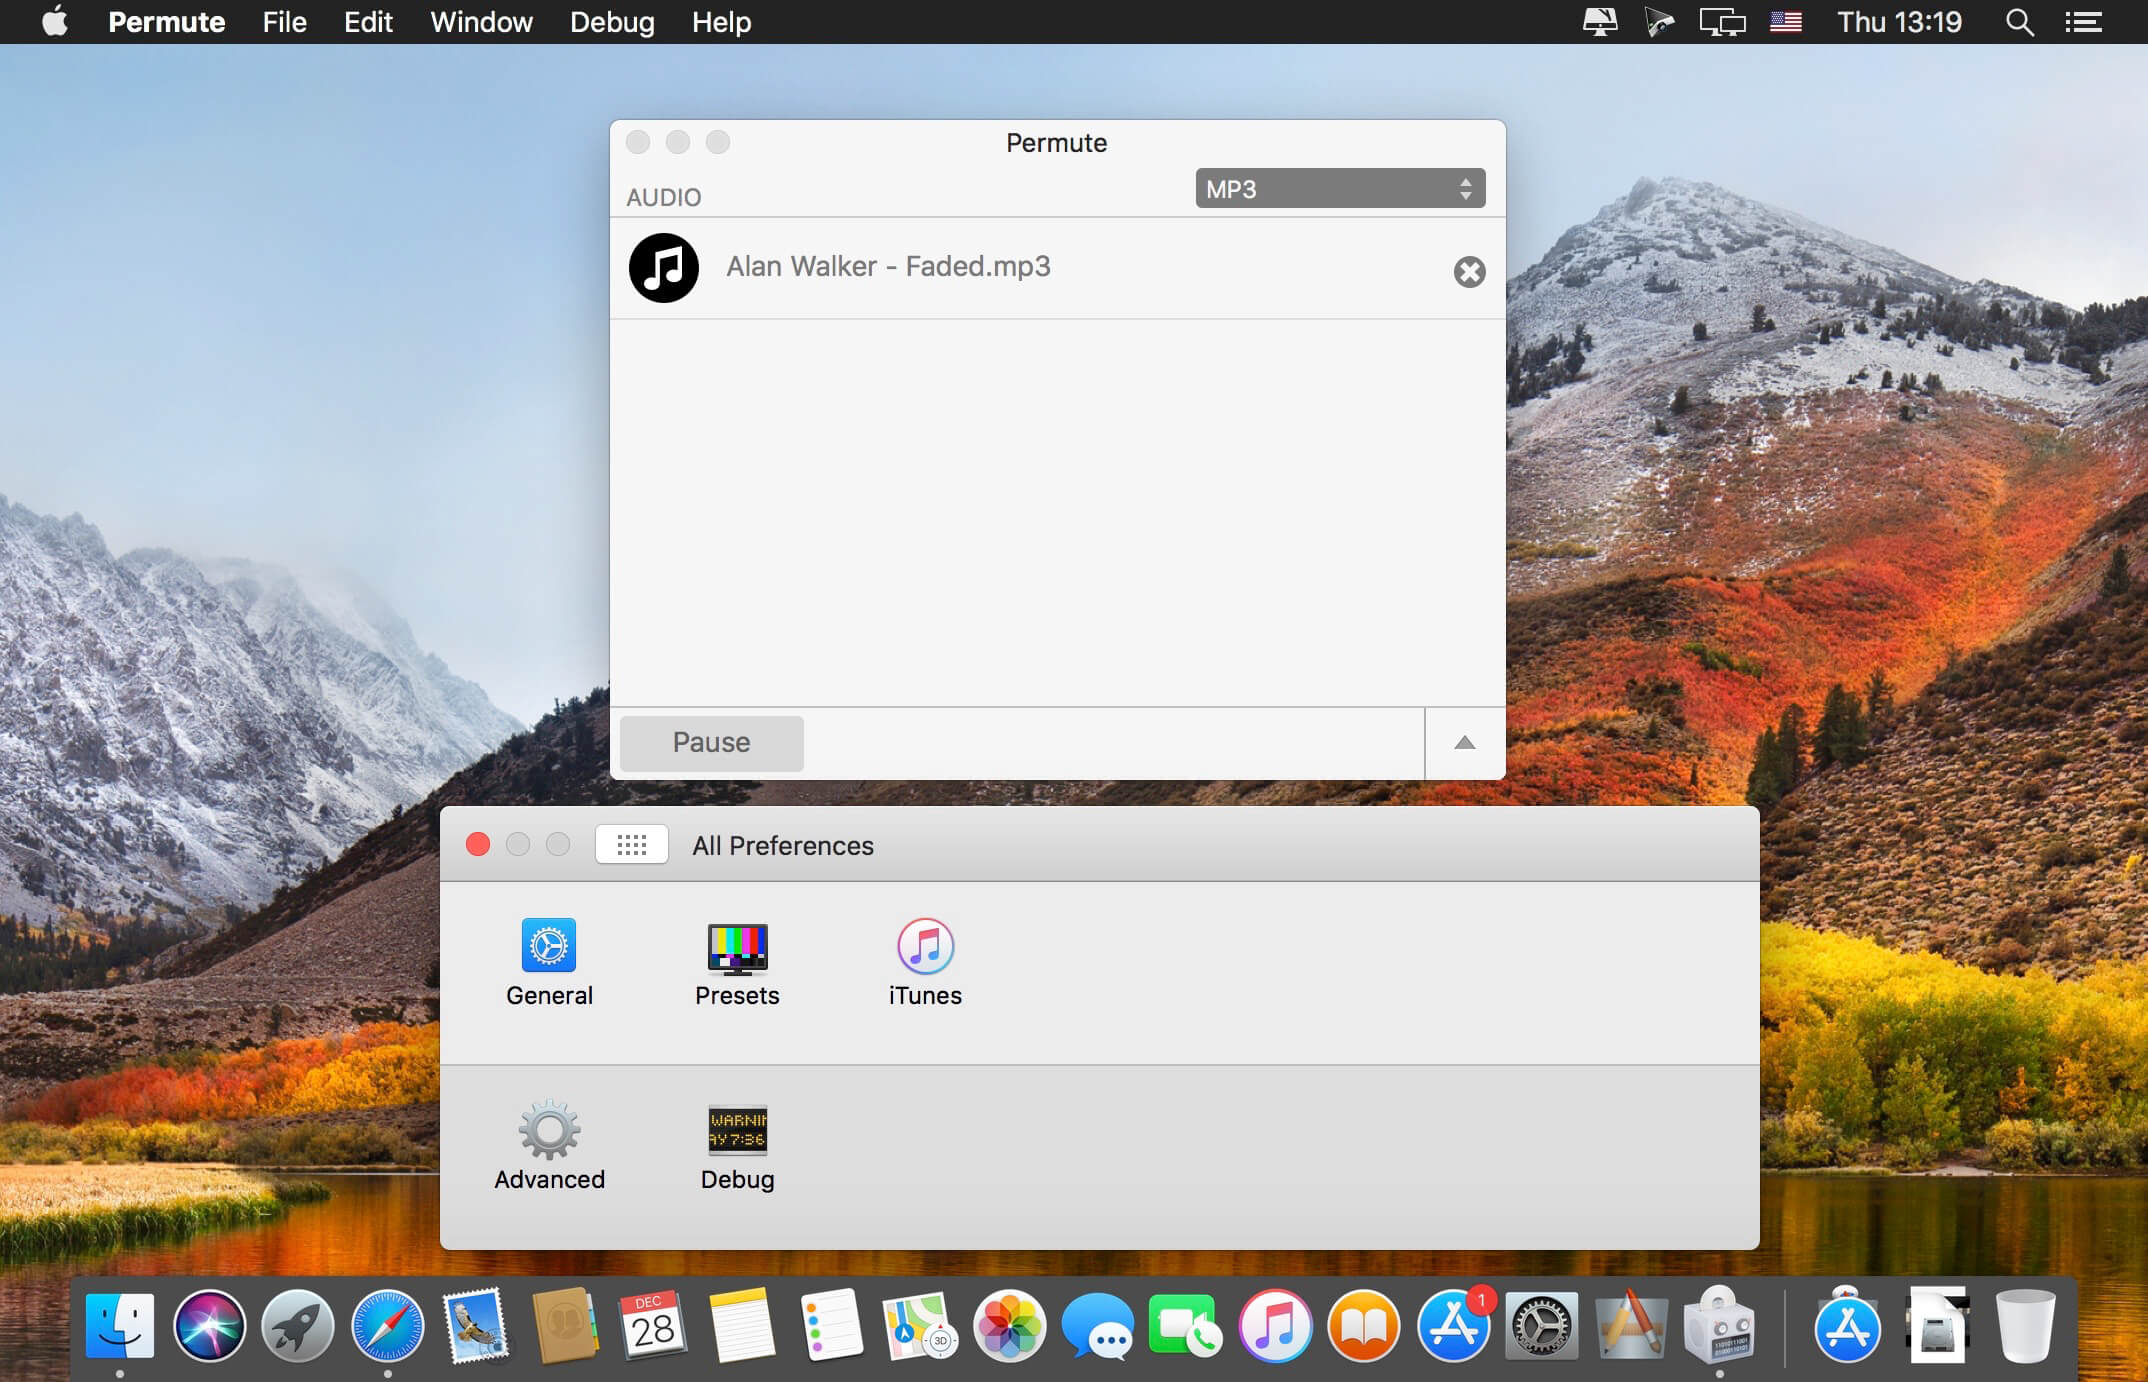2148x1382 pixels.
Task: Open the MP3 format dropdown
Action: click(1340, 189)
